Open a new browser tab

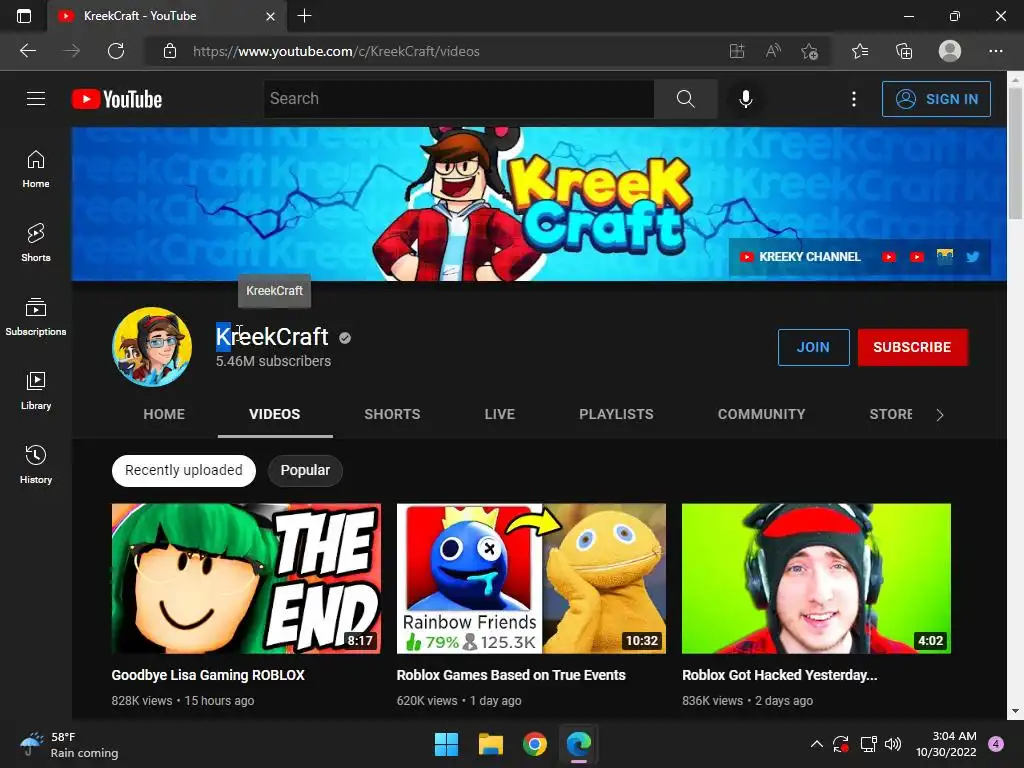pos(304,16)
